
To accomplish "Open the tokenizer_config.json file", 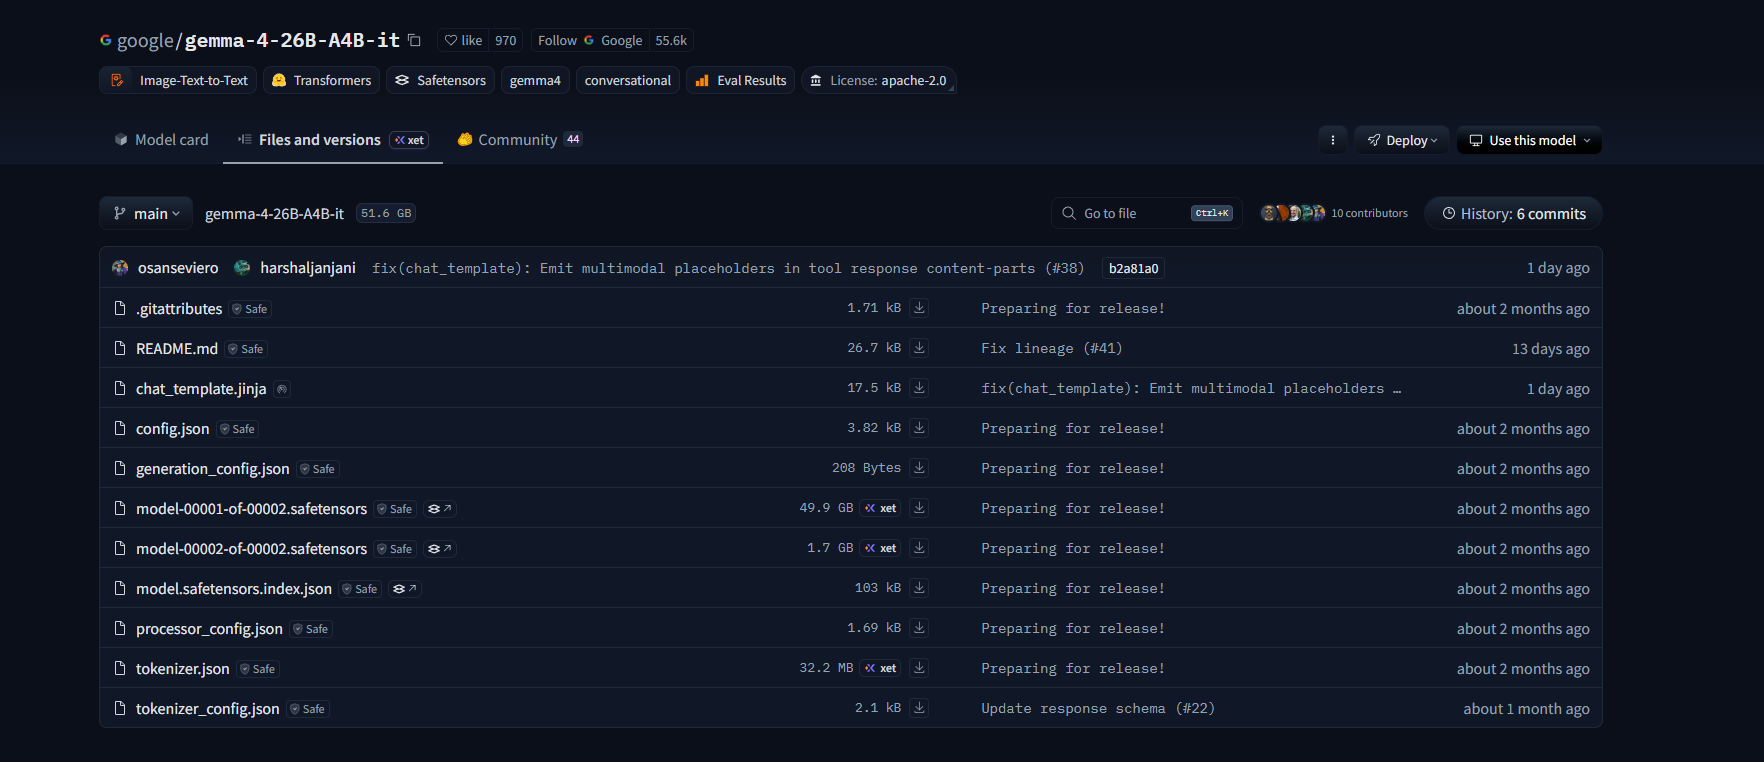I will coord(208,709).
